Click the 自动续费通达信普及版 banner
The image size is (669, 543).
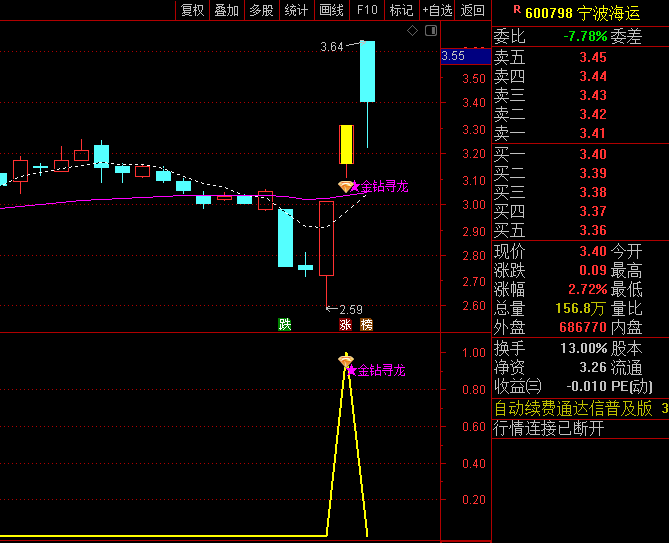tap(573, 409)
